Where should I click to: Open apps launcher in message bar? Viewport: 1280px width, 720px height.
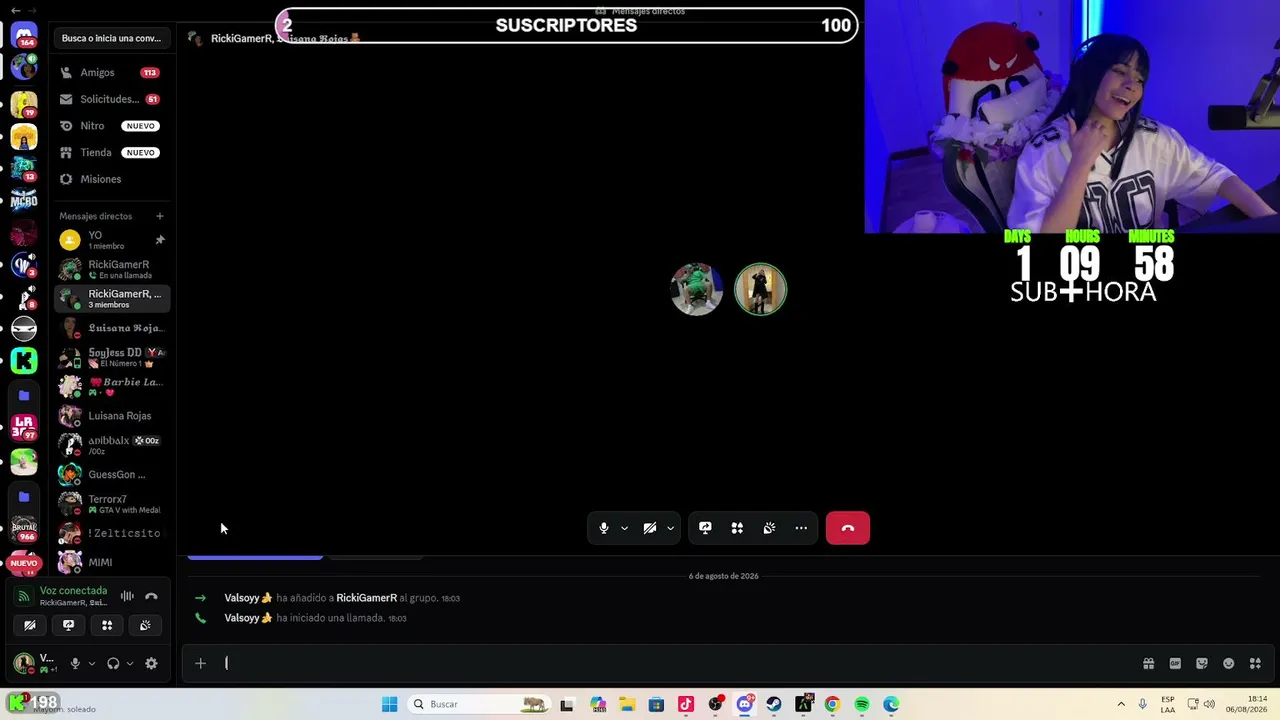pyautogui.click(x=1255, y=663)
